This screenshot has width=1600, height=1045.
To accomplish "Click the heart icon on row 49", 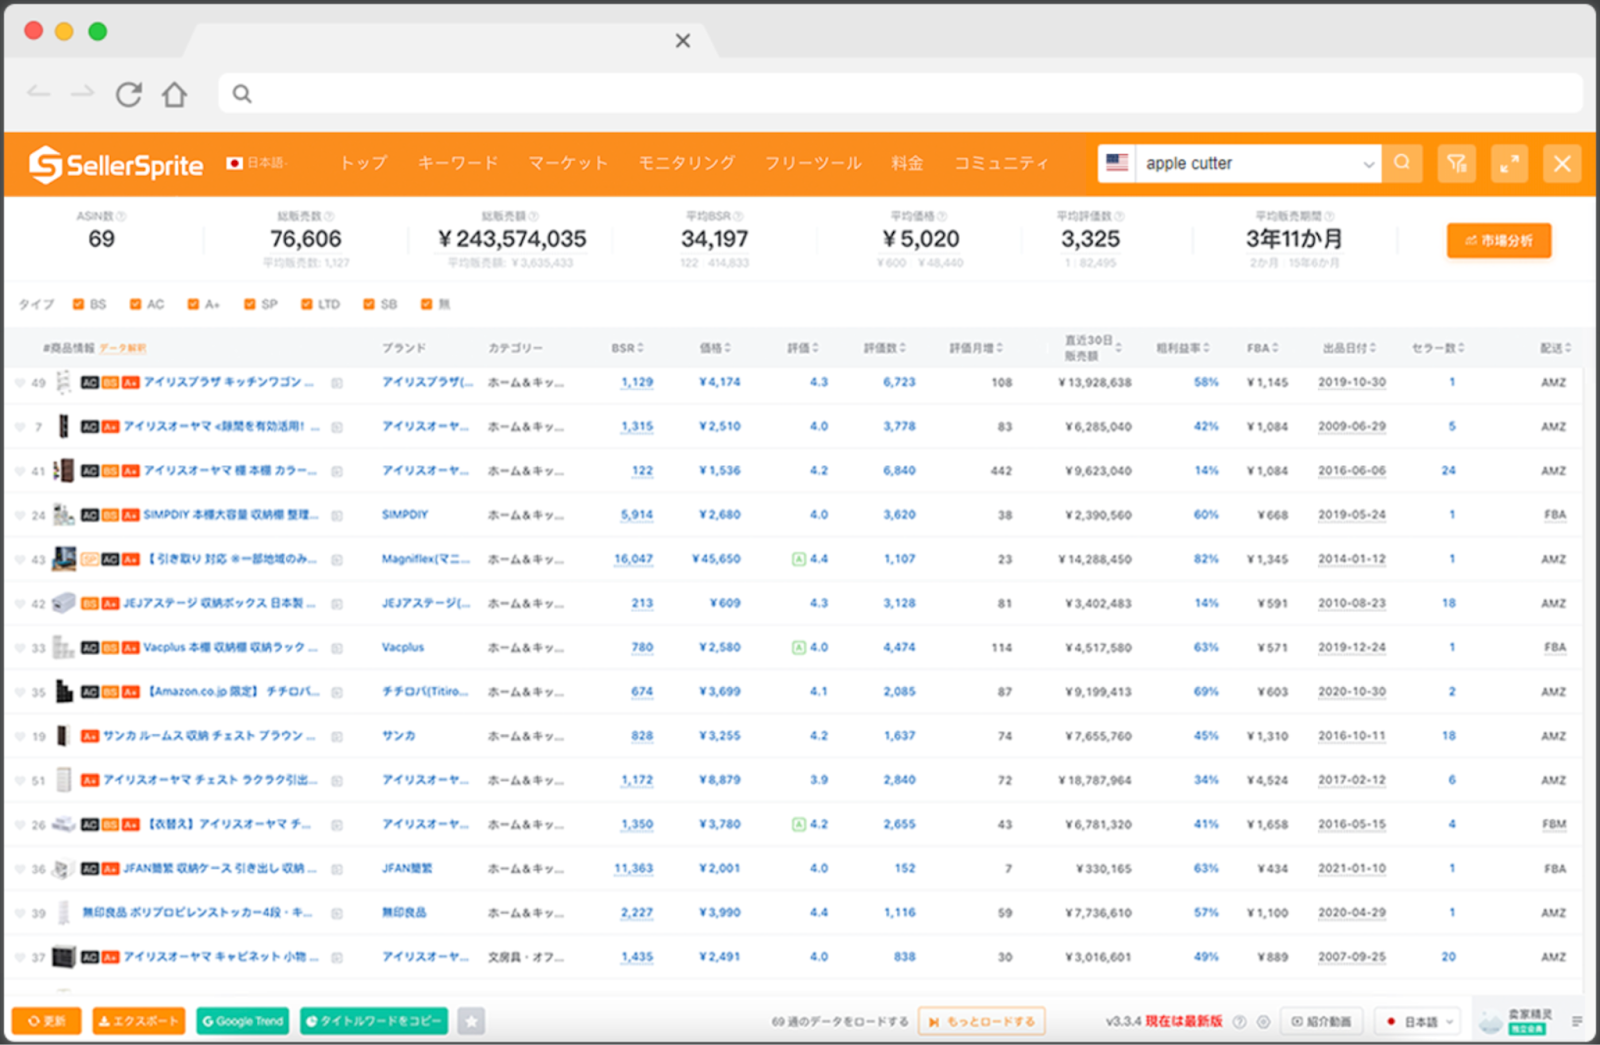I will [20, 383].
